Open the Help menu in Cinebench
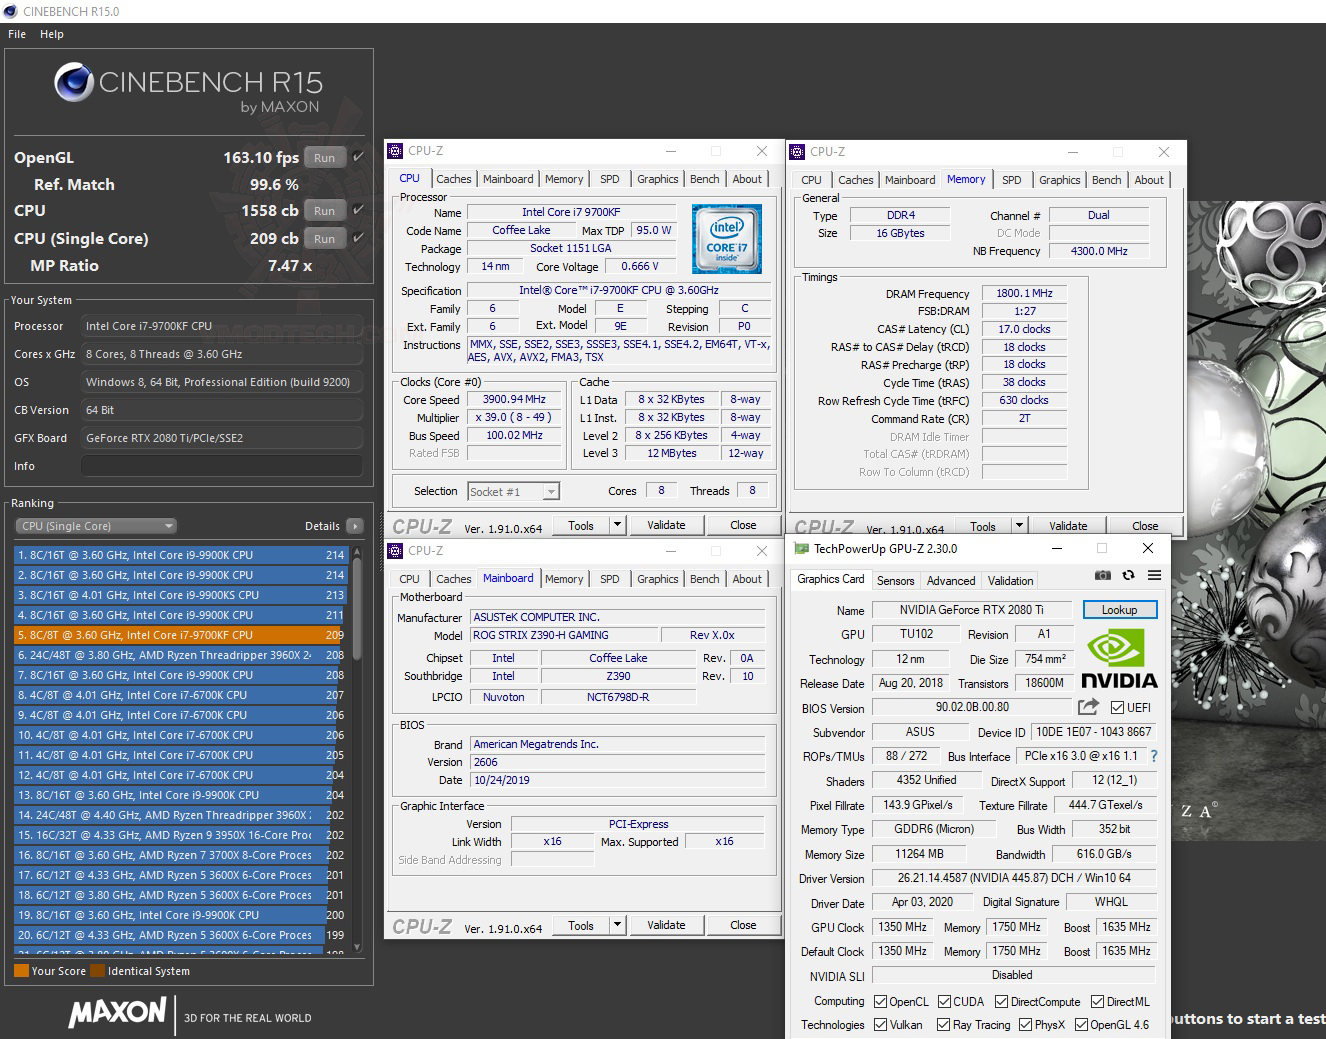Image resolution: width=1326 pixels, height=1039 pixels. click(x=52, y=34)
